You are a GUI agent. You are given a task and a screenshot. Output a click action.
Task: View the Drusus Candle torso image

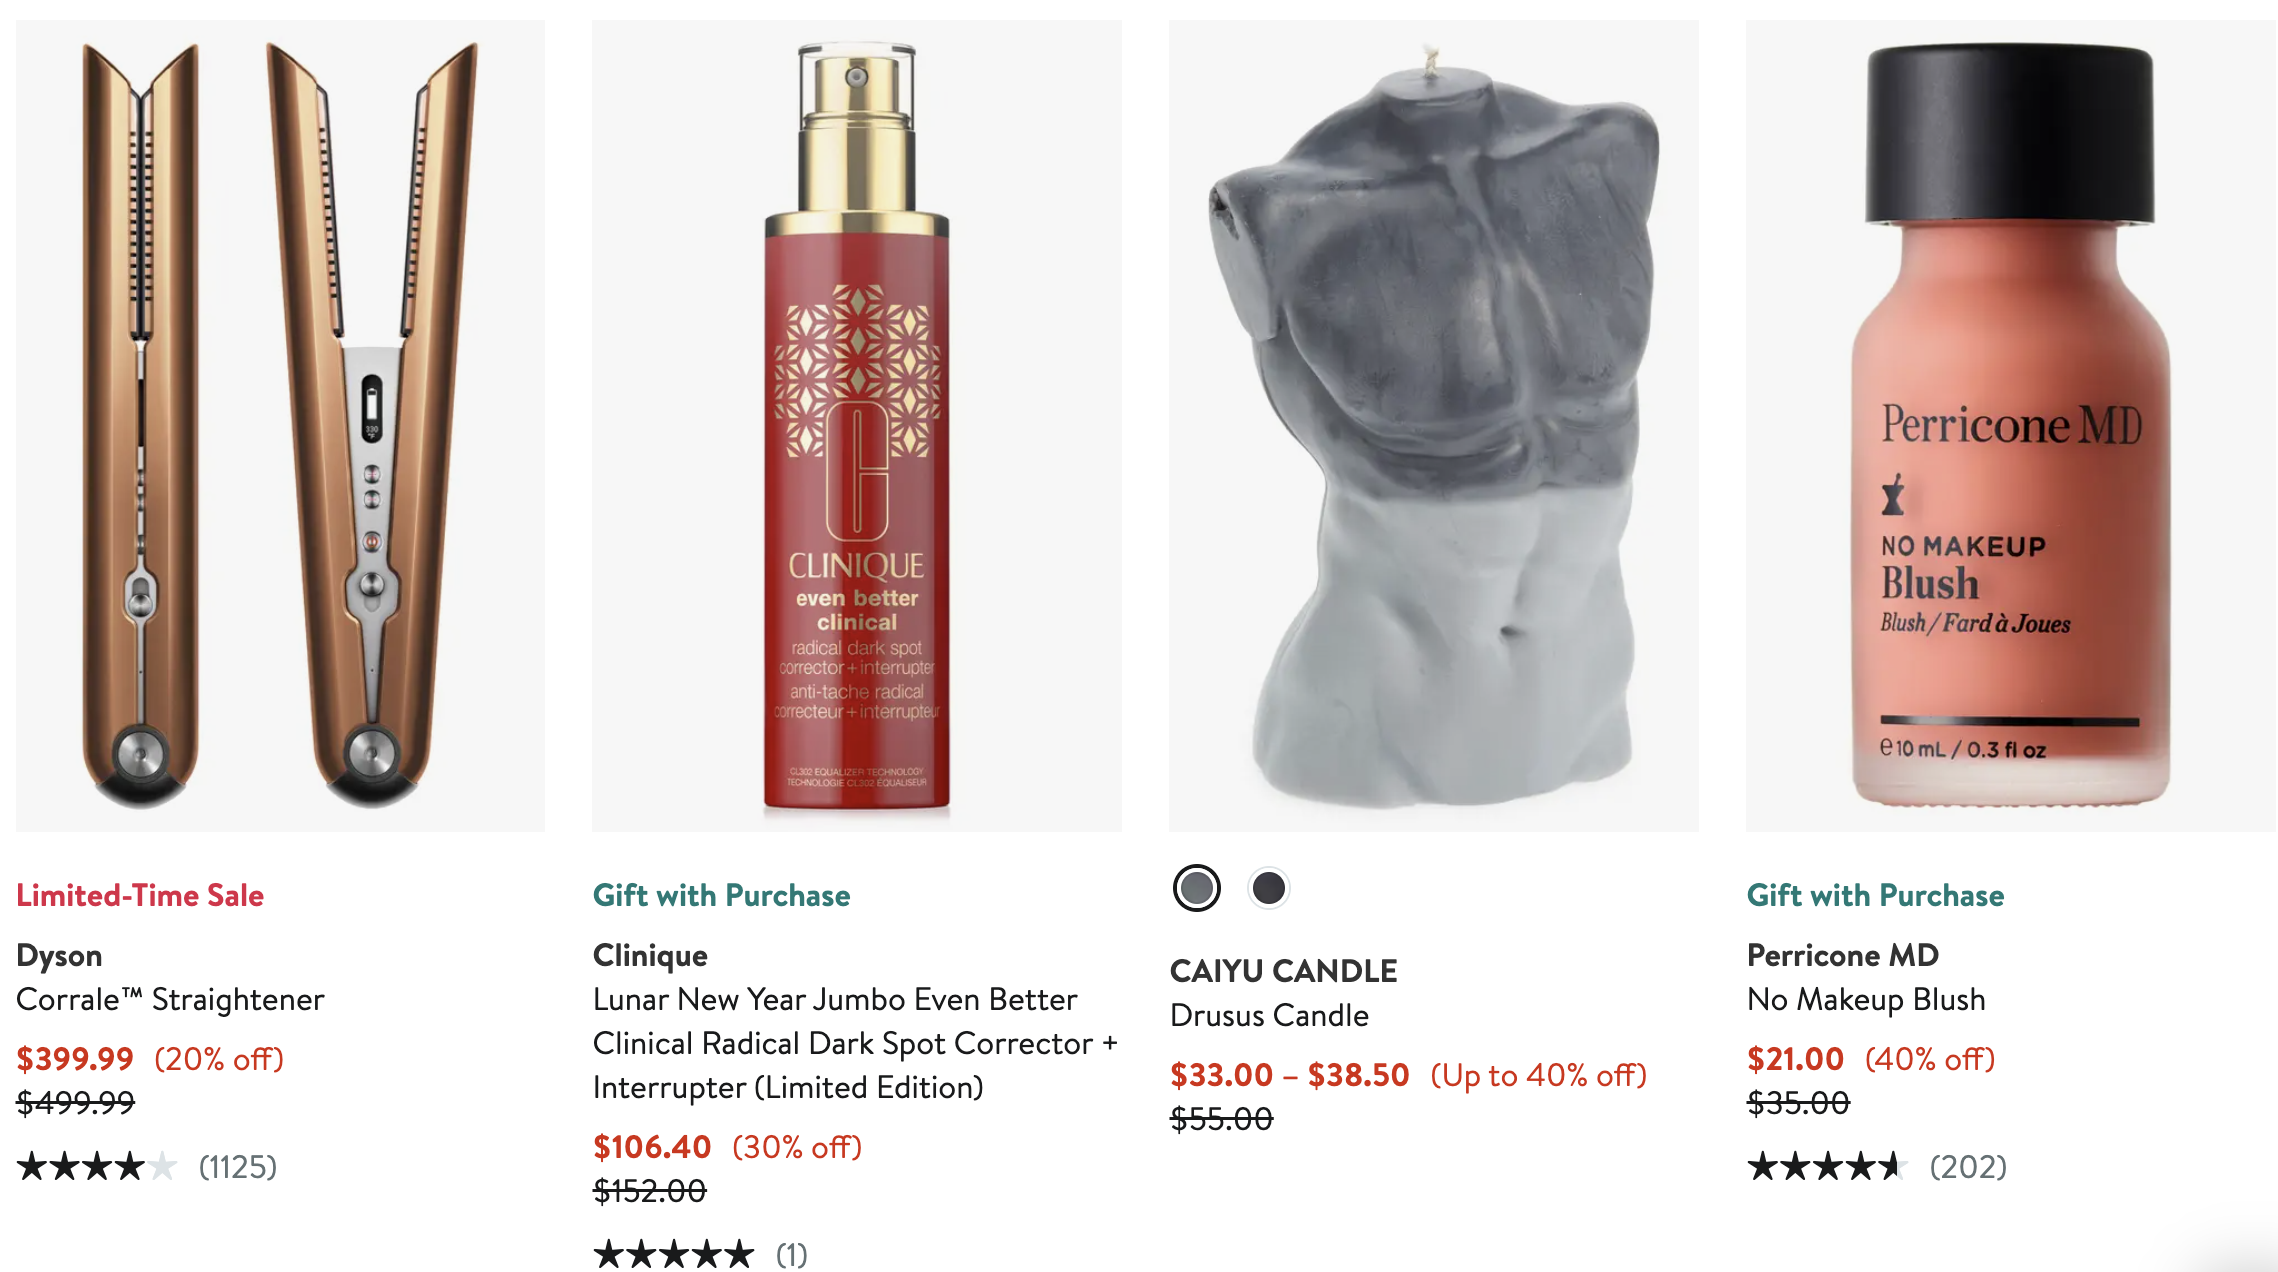1434,426
